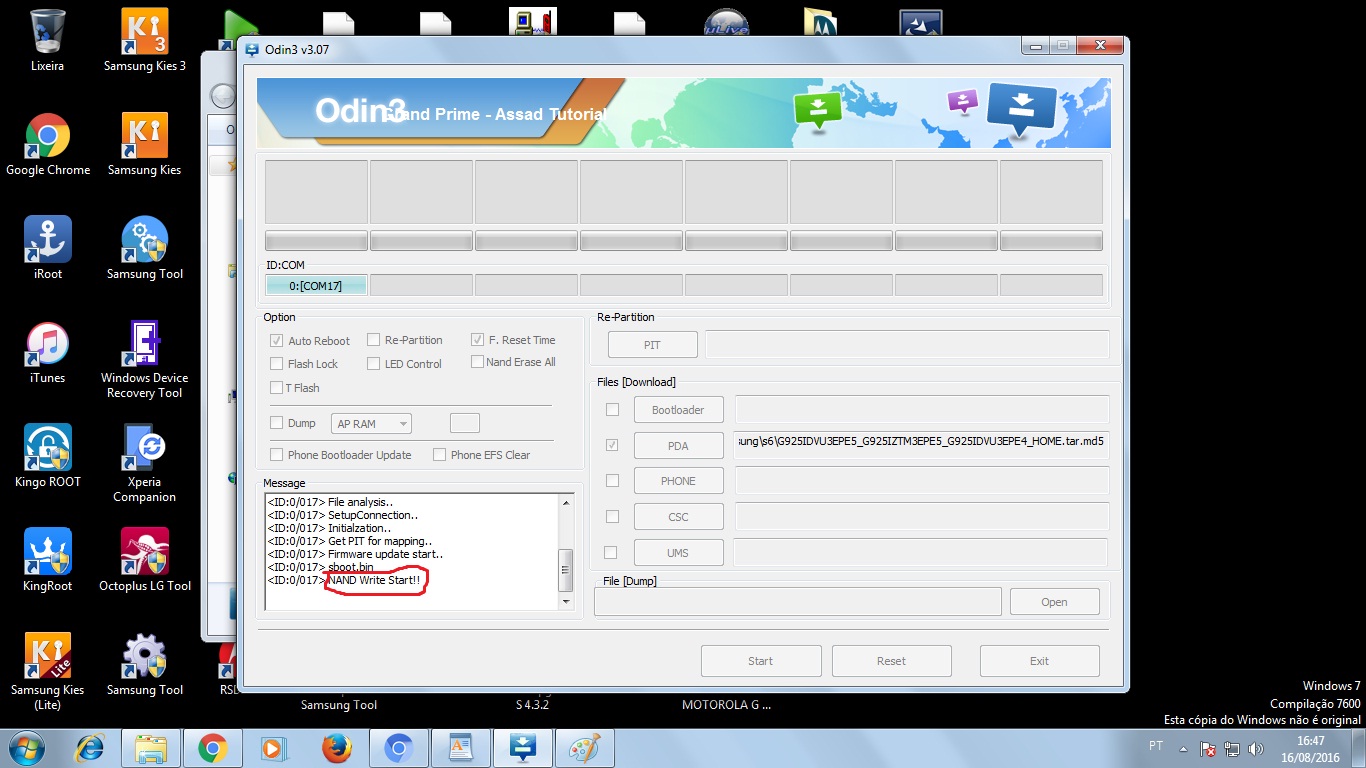Click the Exit button in Odin
This screenshot has height=768, width=1366.
[1040, 661]
